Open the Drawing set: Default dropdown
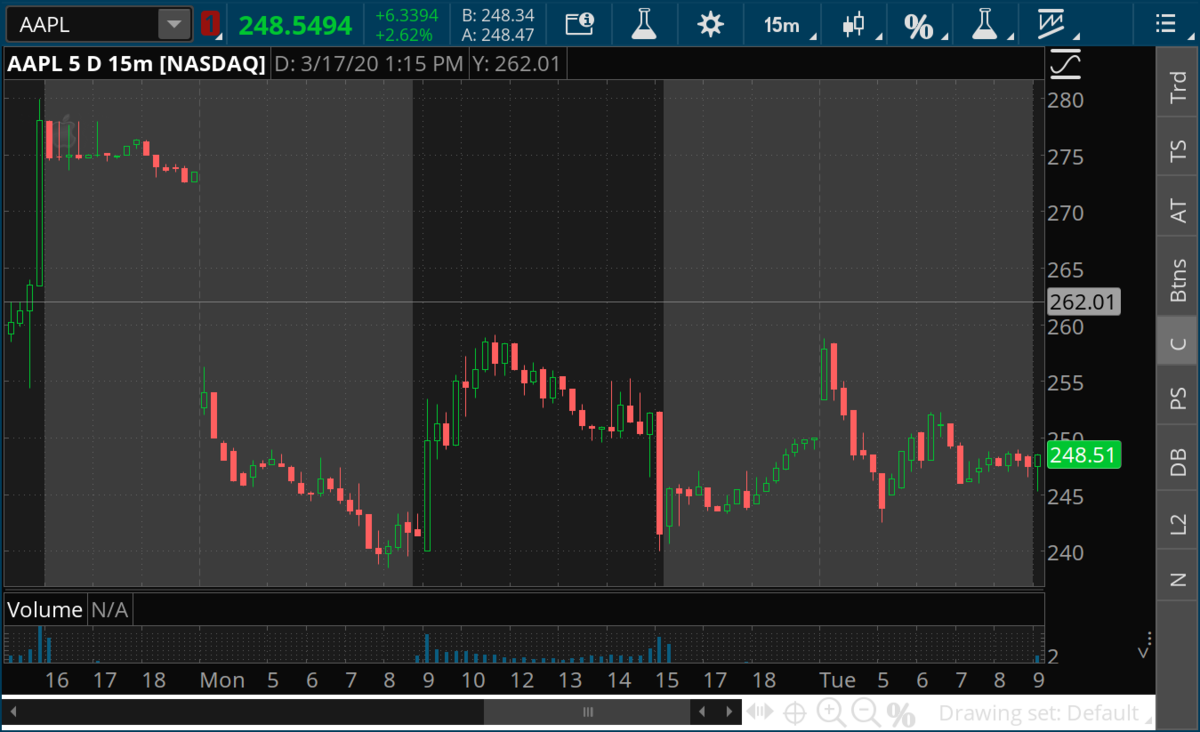Viewport: 1200px width, 732px height. pyautogui.click(x=1043, y=713)
